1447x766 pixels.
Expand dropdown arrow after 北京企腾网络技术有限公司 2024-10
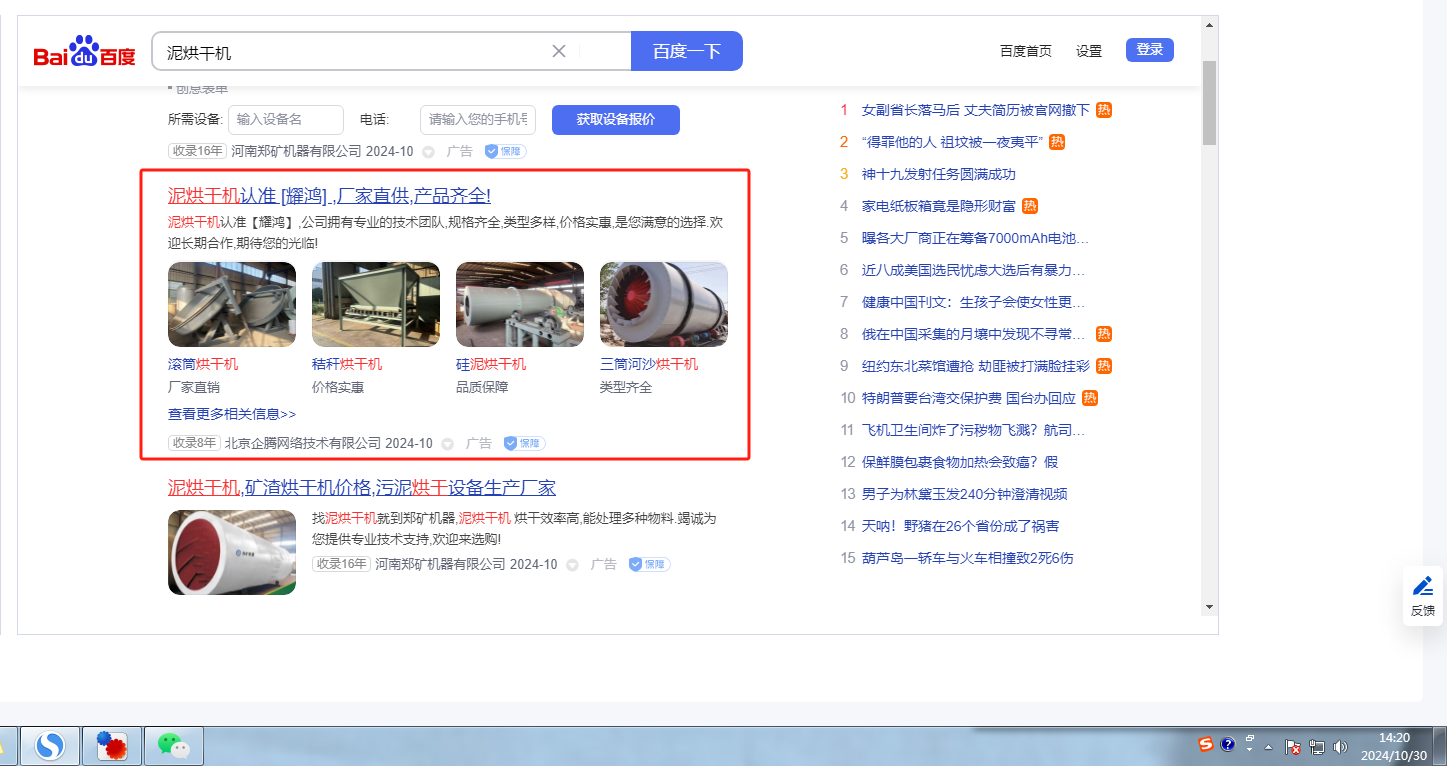(448, 444)
